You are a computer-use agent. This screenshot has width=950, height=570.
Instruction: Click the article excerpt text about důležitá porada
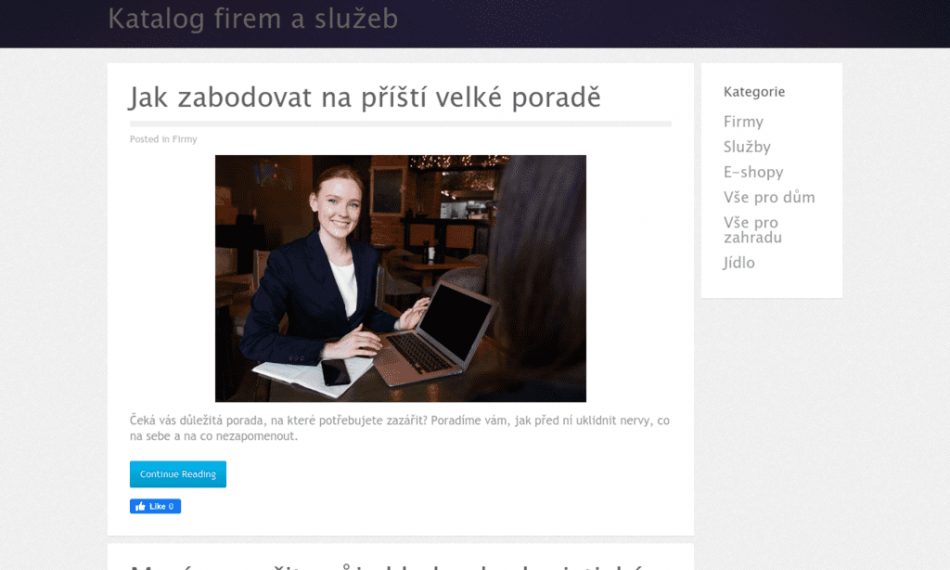[x=399, y=428]
